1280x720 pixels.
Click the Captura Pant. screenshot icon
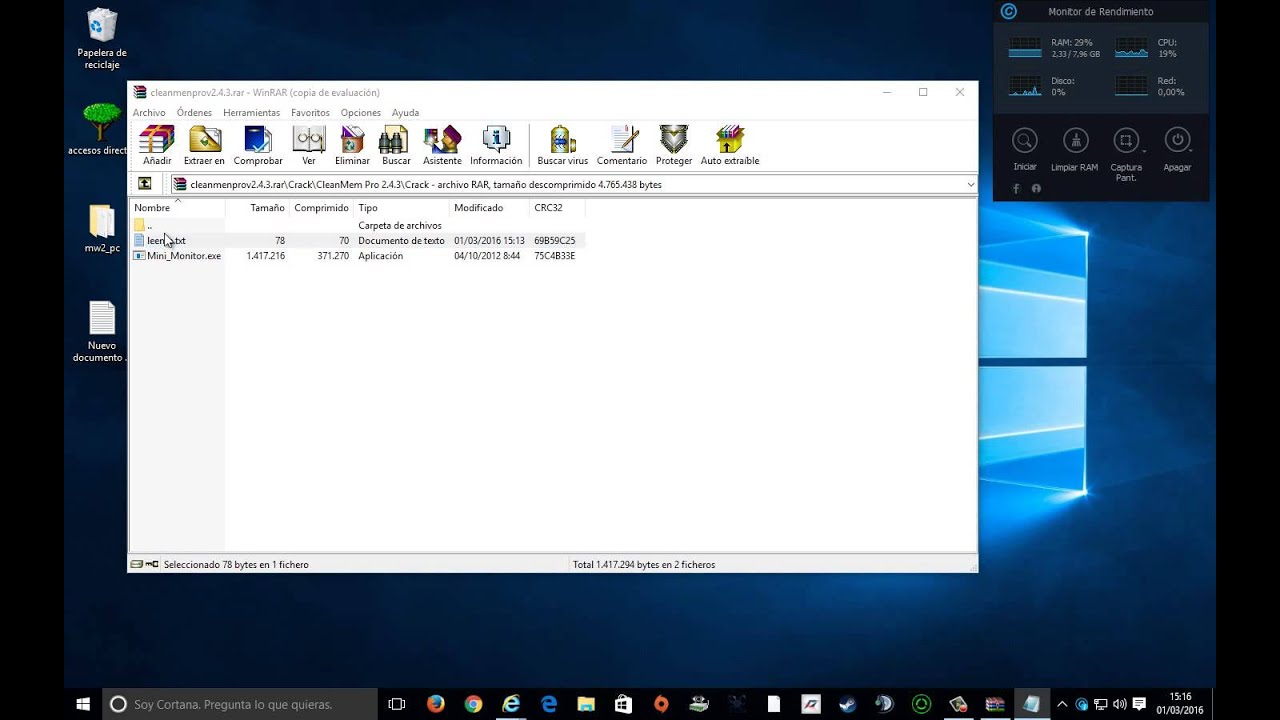click(x=1126, y=141)
